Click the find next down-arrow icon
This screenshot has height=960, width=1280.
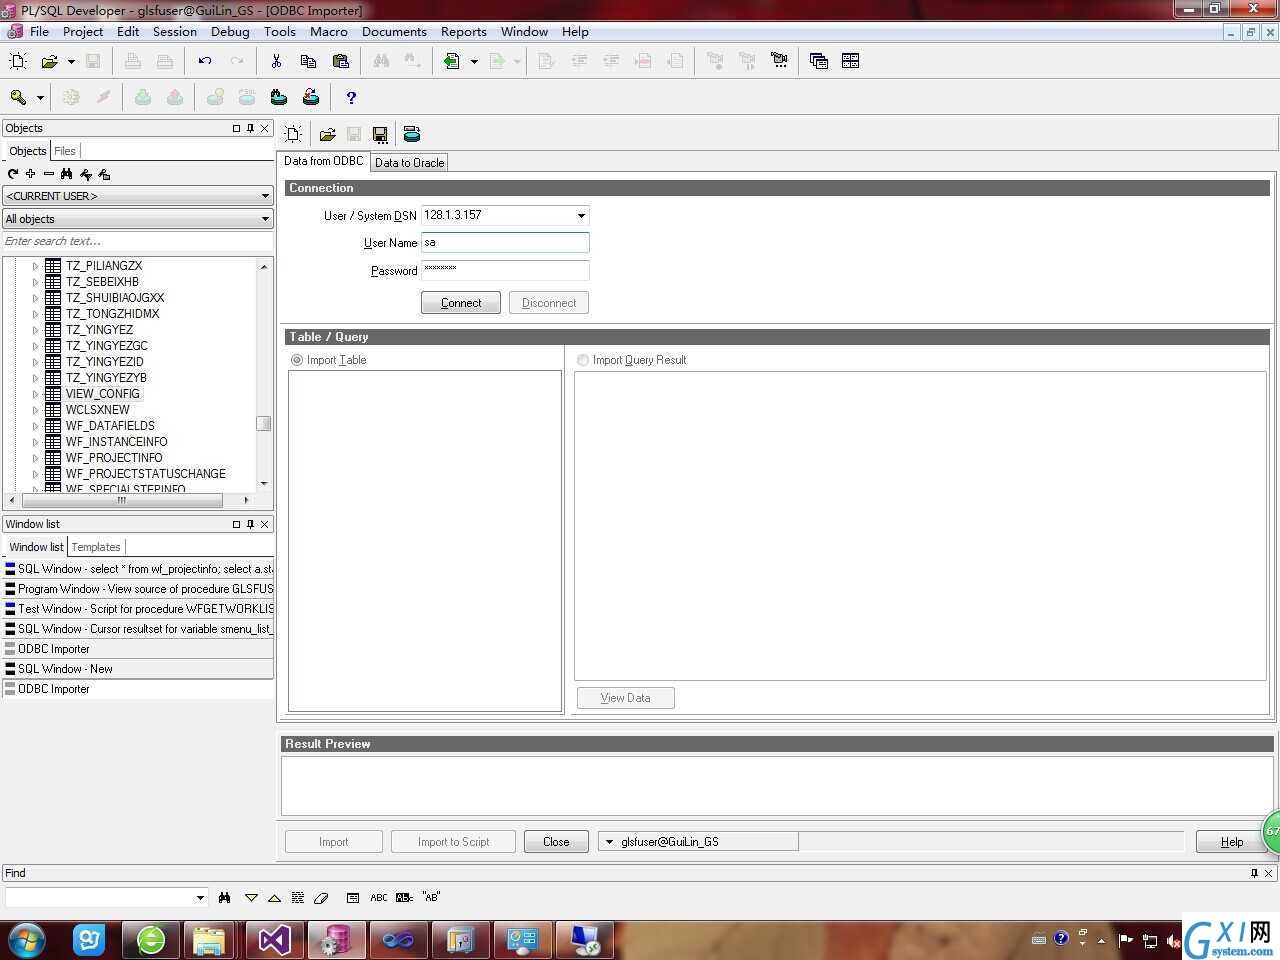pyautogui.click(x=251, y=898)
